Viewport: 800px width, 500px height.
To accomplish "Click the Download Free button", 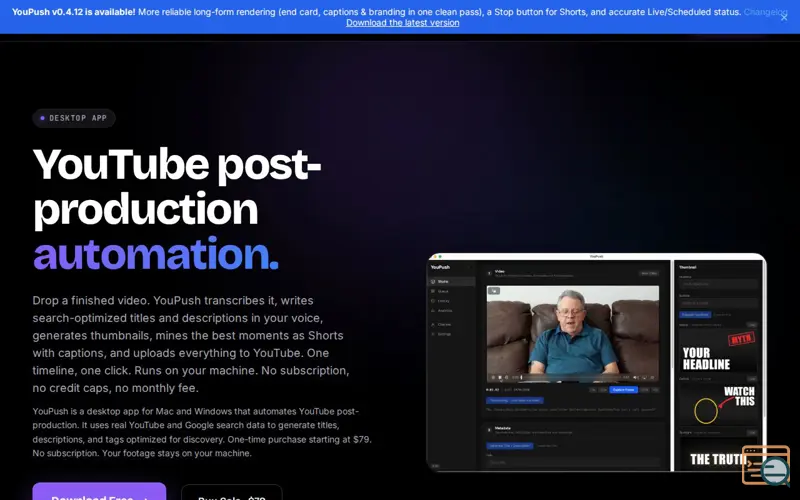I will pyautogui.click(x=99, y=492).
